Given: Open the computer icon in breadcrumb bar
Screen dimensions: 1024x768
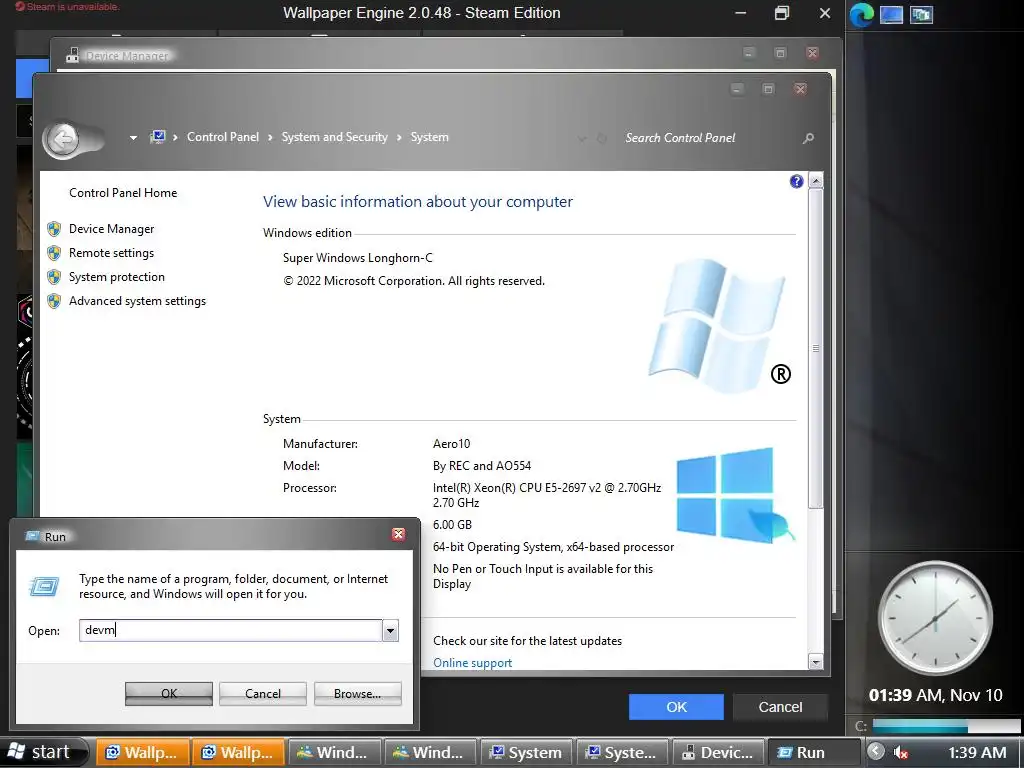Looking at the screenshot, I should (x=157, y=137).
